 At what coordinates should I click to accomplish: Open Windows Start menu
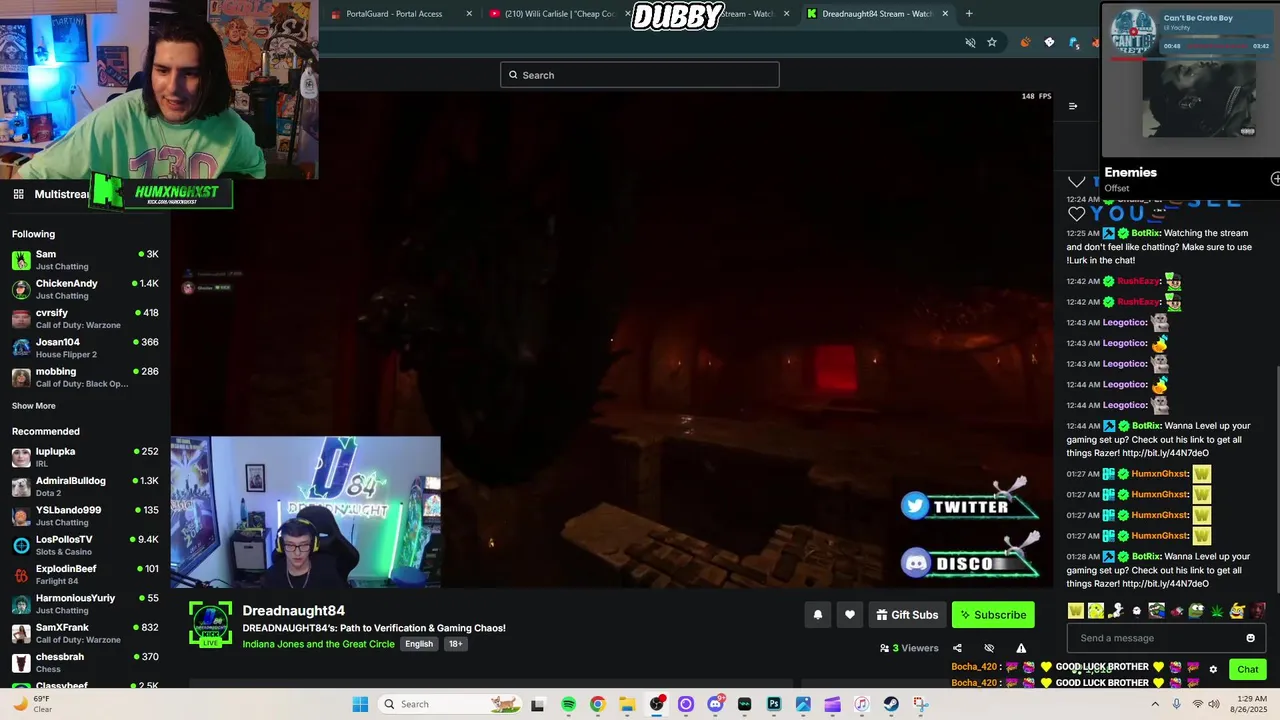pos(360,704)
